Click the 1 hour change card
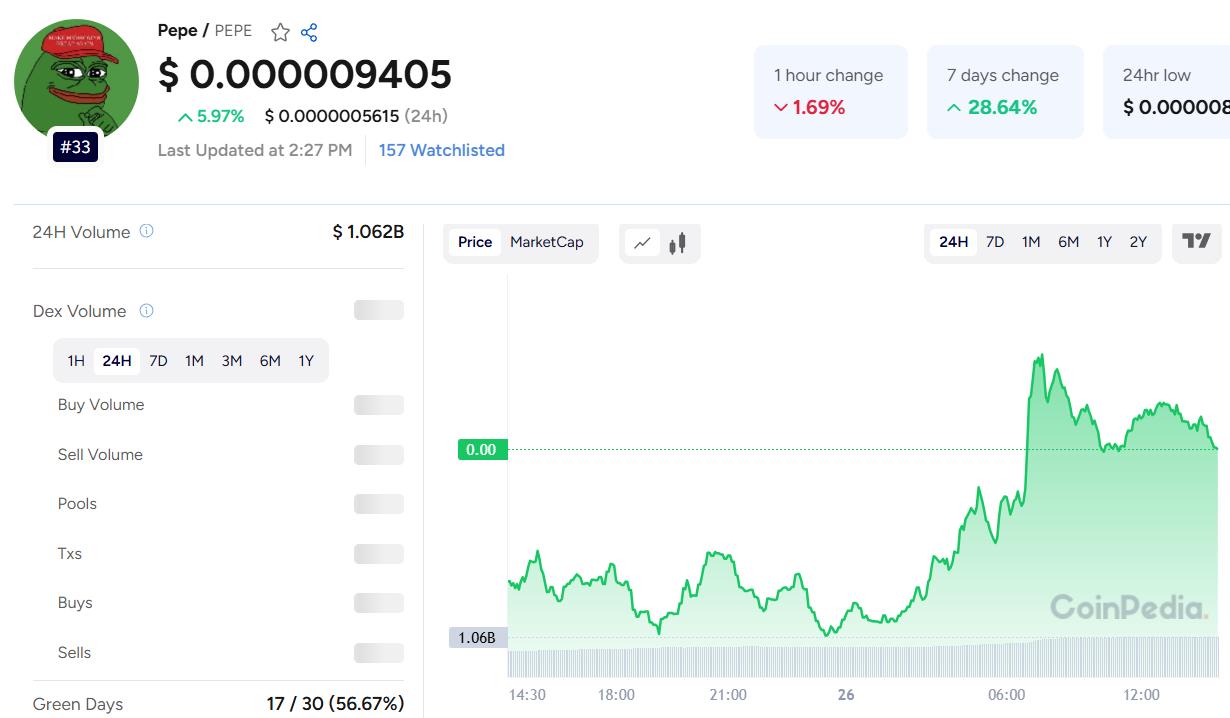Screen dimensions: 1230x718 (x=831, y=91)
